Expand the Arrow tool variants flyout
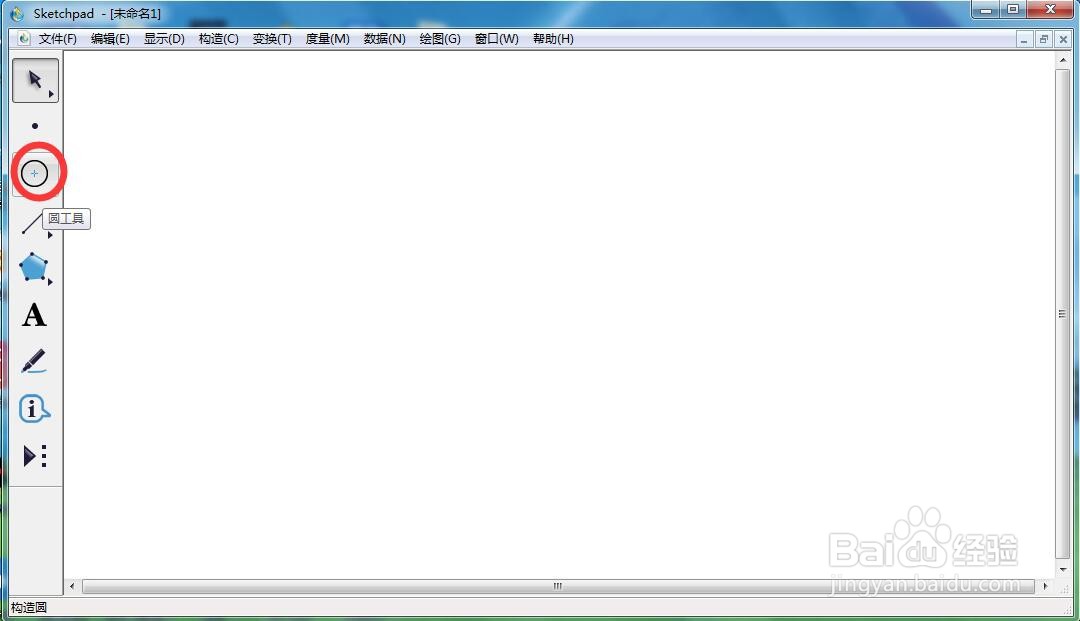Image resolution: width=1080 pixels, height=621 pixels. coord(51,94)
